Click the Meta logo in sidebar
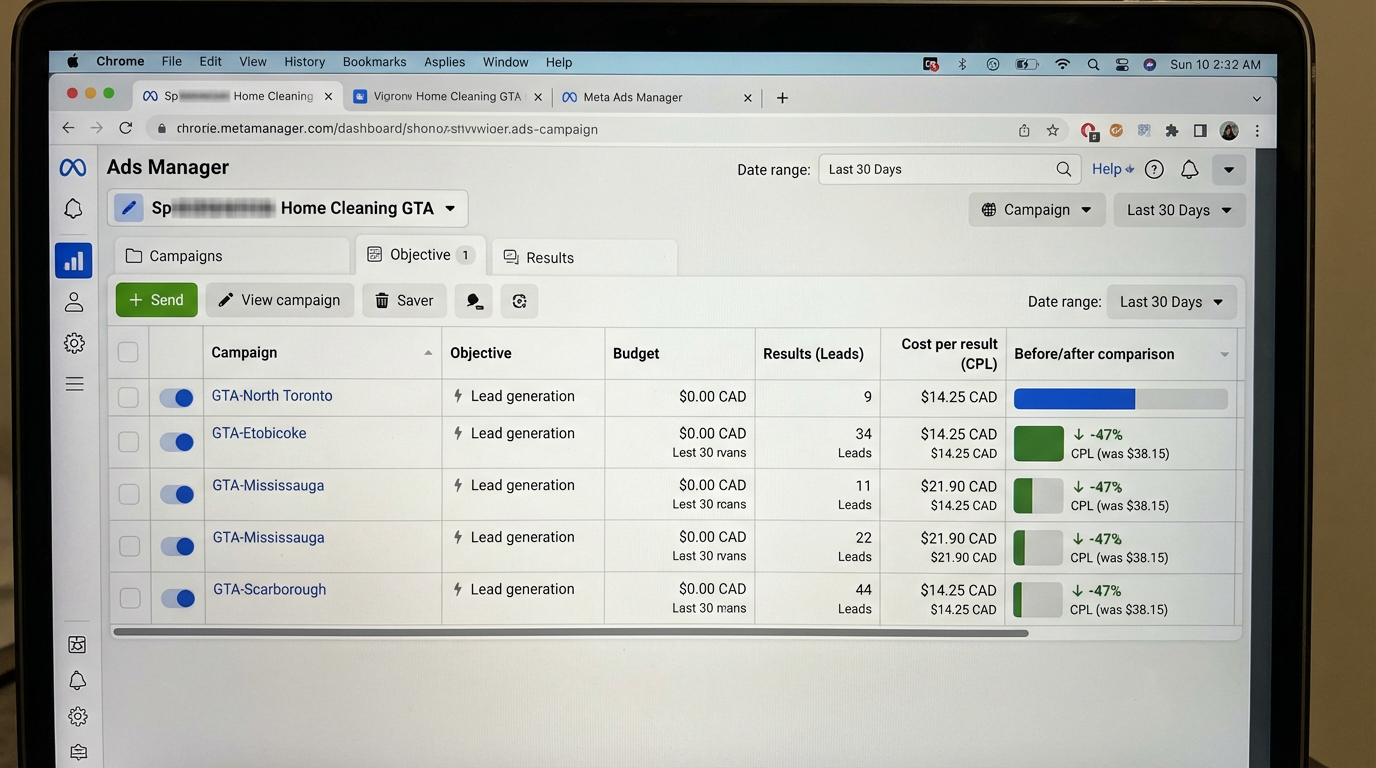This screenshot has width=1376, height=768. point(73,168)
